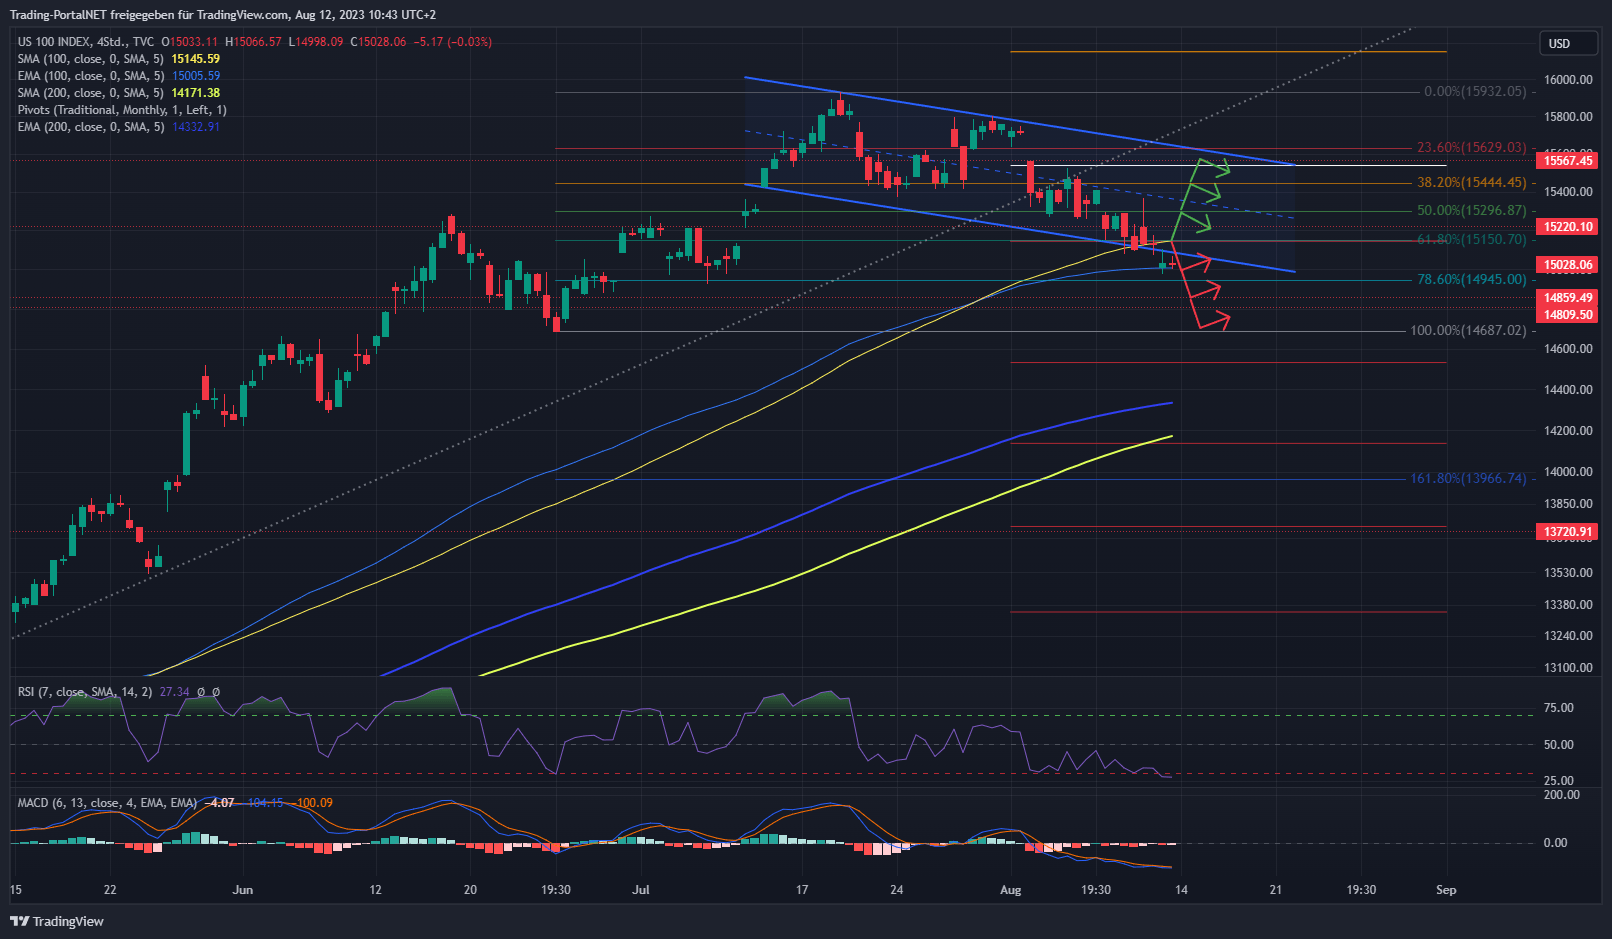Click the 15567.45 red price tag
The image size is (1612, 939).
pos(1567,161)
